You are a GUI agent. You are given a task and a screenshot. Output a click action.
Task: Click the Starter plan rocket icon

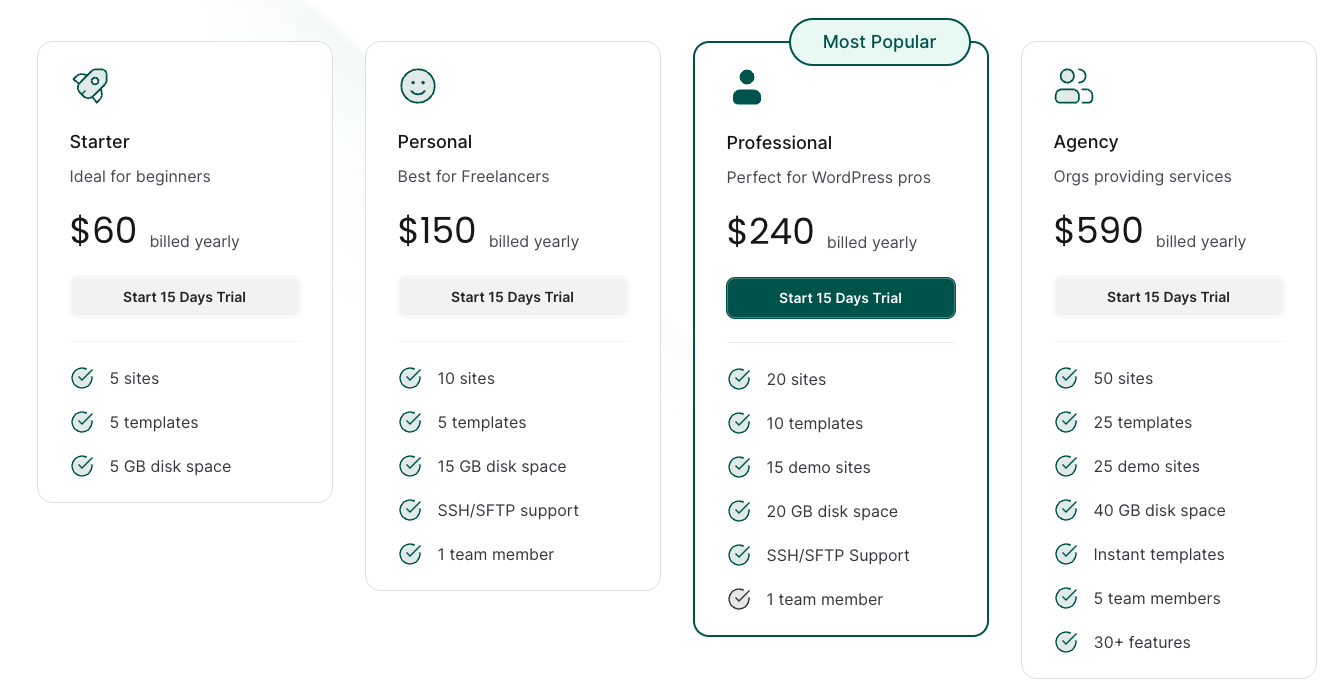tap(90, 85)
